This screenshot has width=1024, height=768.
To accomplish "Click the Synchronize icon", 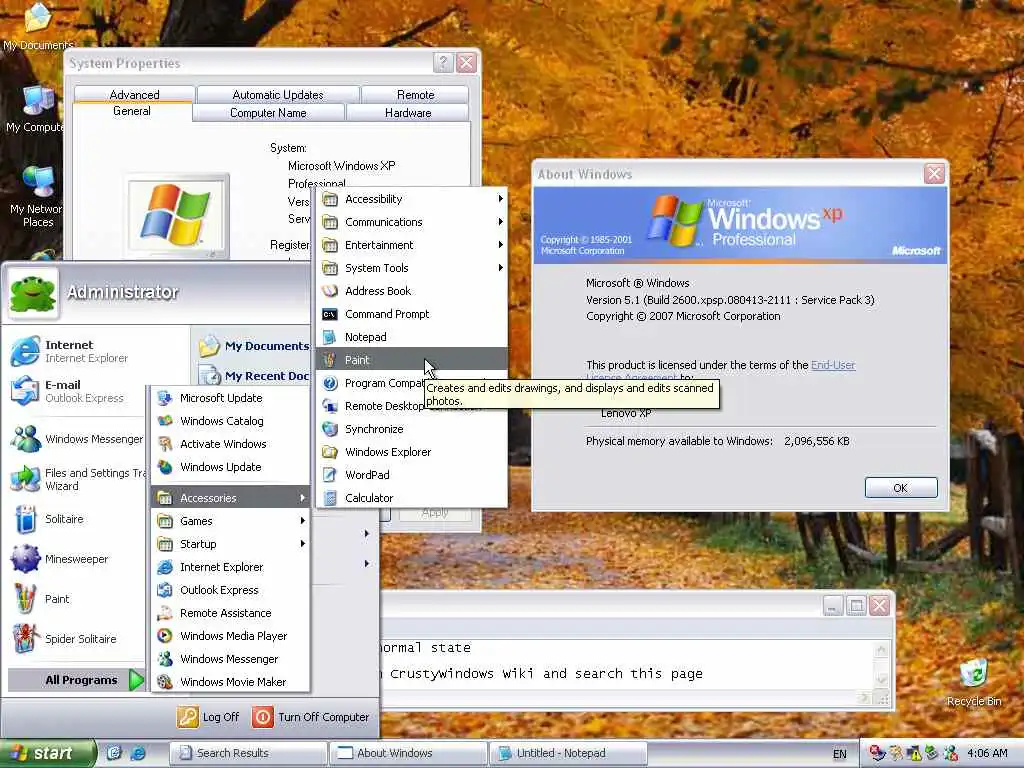I will click(330, 429).
